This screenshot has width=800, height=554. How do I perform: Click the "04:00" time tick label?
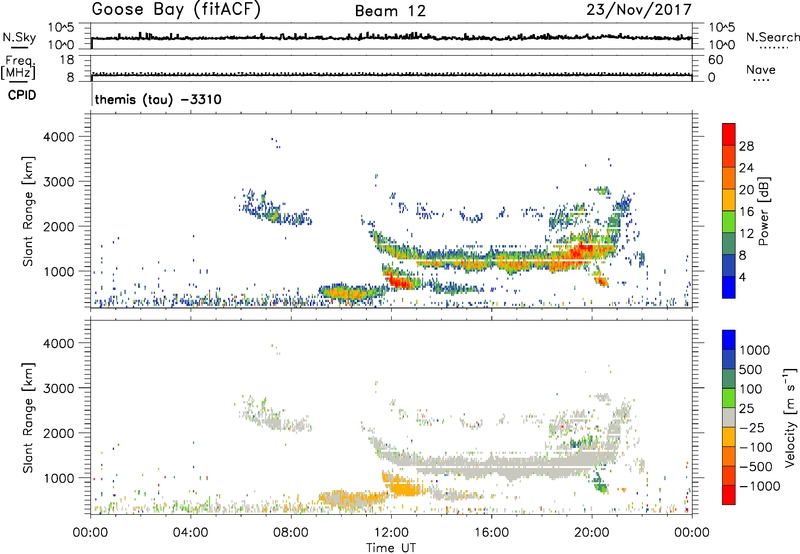pyautogui.click(x=190, y=533)
